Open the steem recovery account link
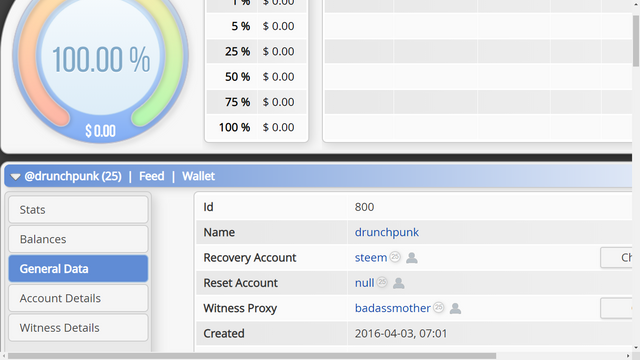 [x=371, y=258]
